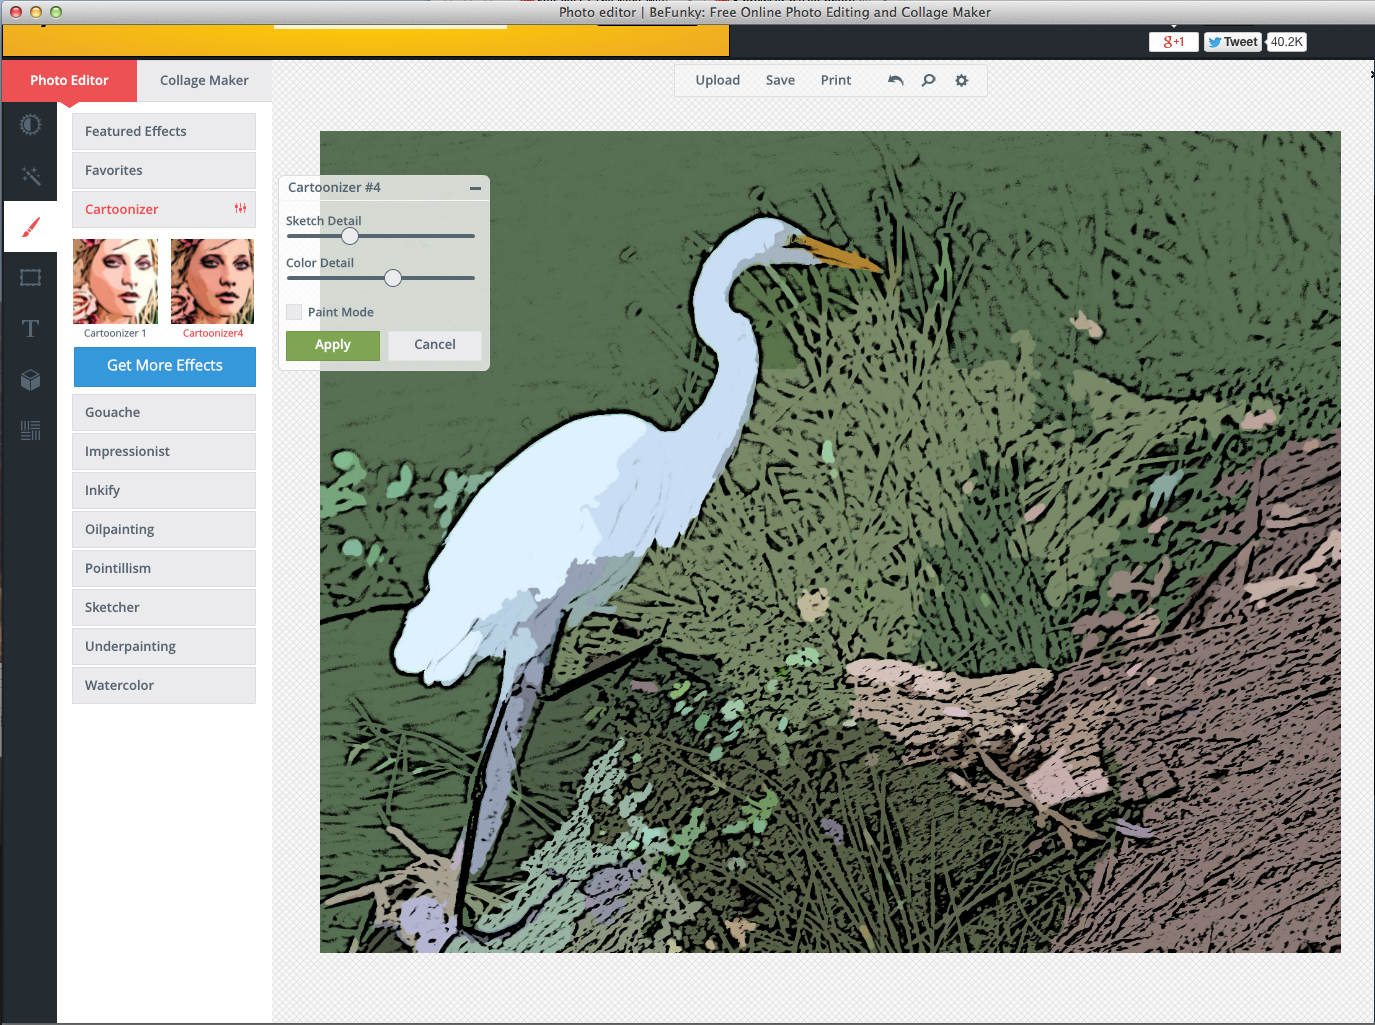Screen dimensions: 1375x1025
Task: Click the egret photo on canvas
Action: [830, 541]
